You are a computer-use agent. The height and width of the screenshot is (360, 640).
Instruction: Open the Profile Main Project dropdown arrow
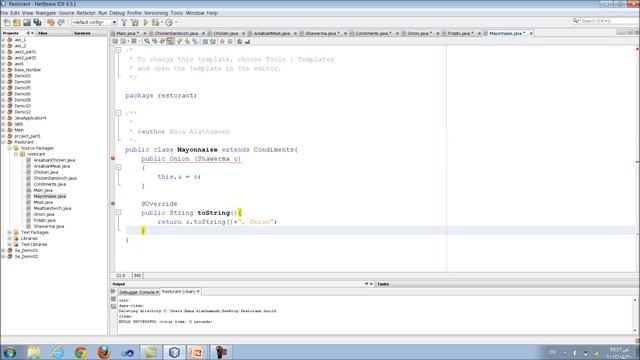pyautogui.click(x=176, y=22)
